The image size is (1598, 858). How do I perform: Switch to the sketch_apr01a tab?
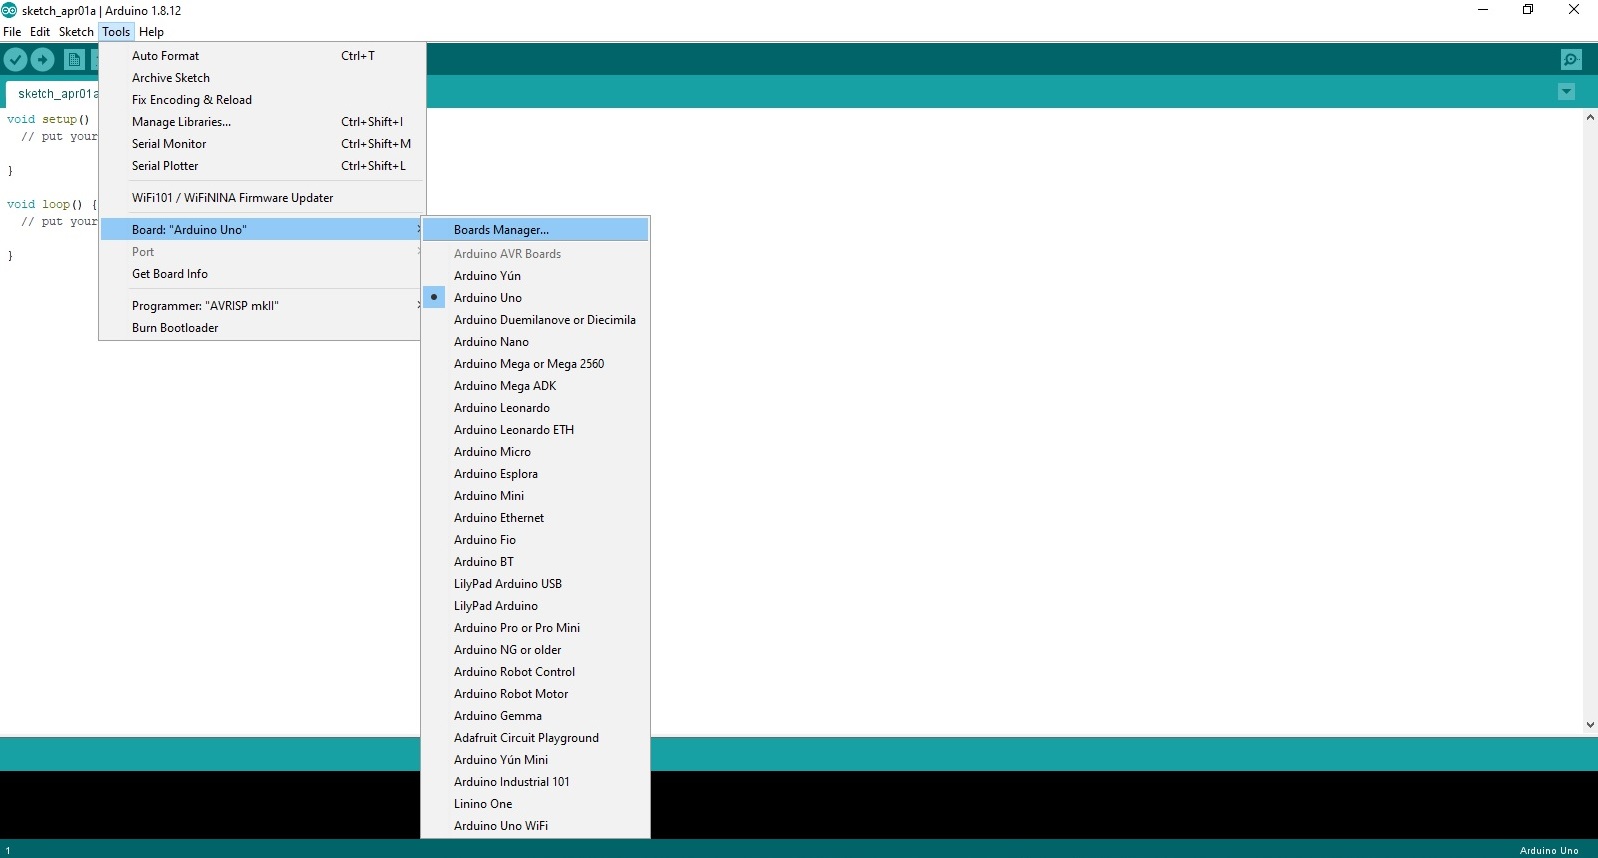(x=53, y=94)
